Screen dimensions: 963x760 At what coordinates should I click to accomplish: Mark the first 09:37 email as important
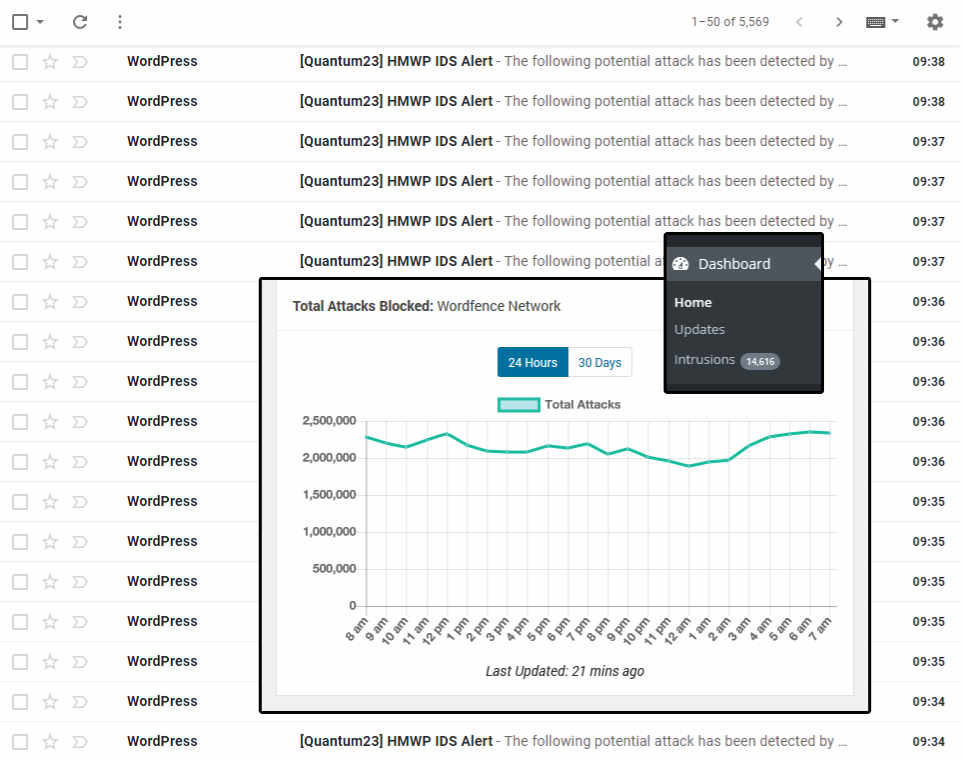tap(80, 141)
